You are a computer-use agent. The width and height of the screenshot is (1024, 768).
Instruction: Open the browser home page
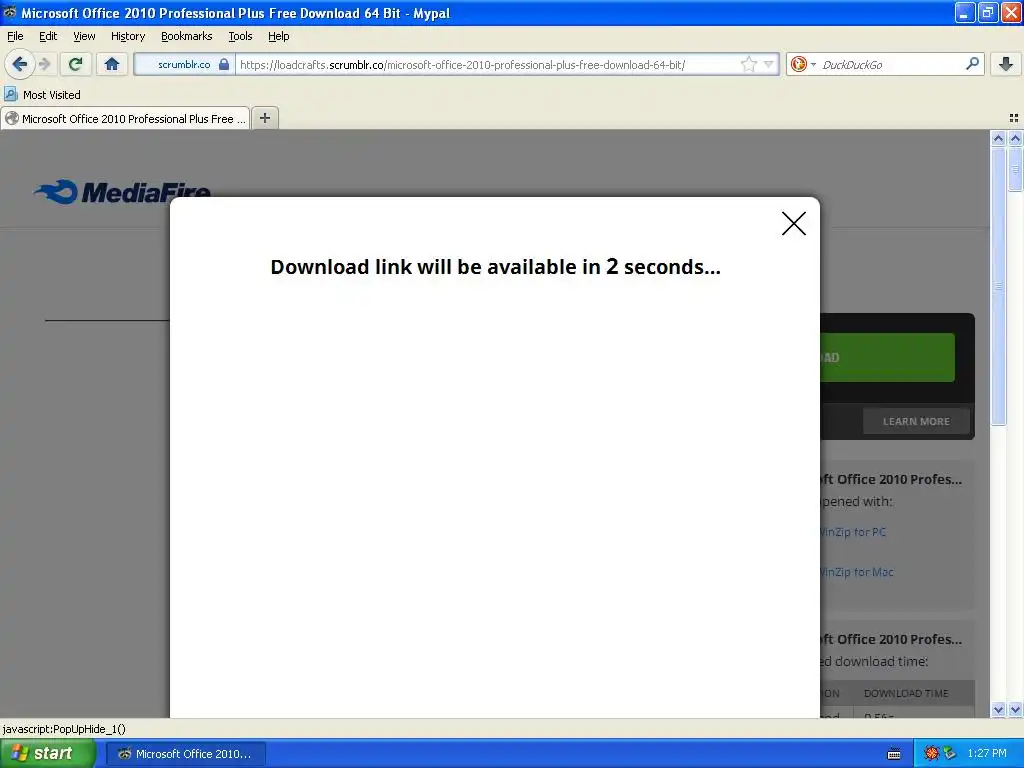coord(112,64)
